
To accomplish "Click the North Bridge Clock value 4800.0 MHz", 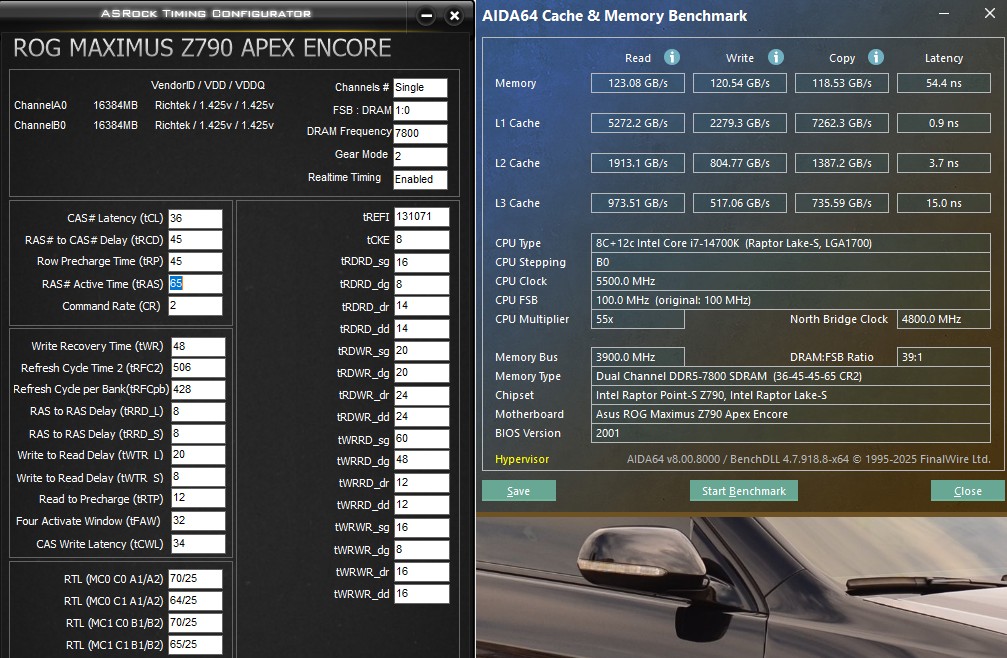I will coord(944,319).
